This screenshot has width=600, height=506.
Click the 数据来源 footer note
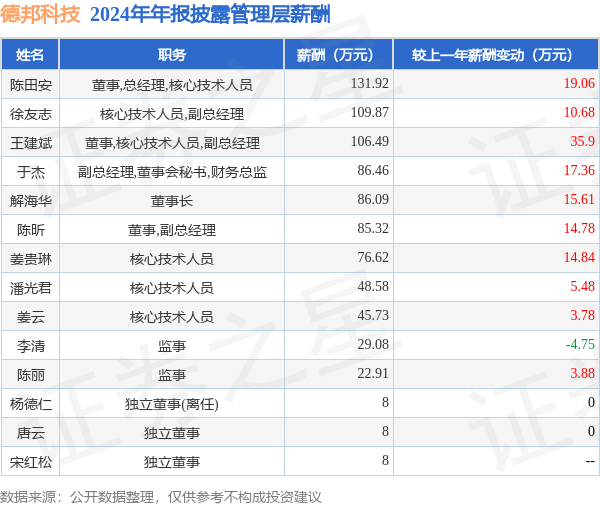(160, 497)
